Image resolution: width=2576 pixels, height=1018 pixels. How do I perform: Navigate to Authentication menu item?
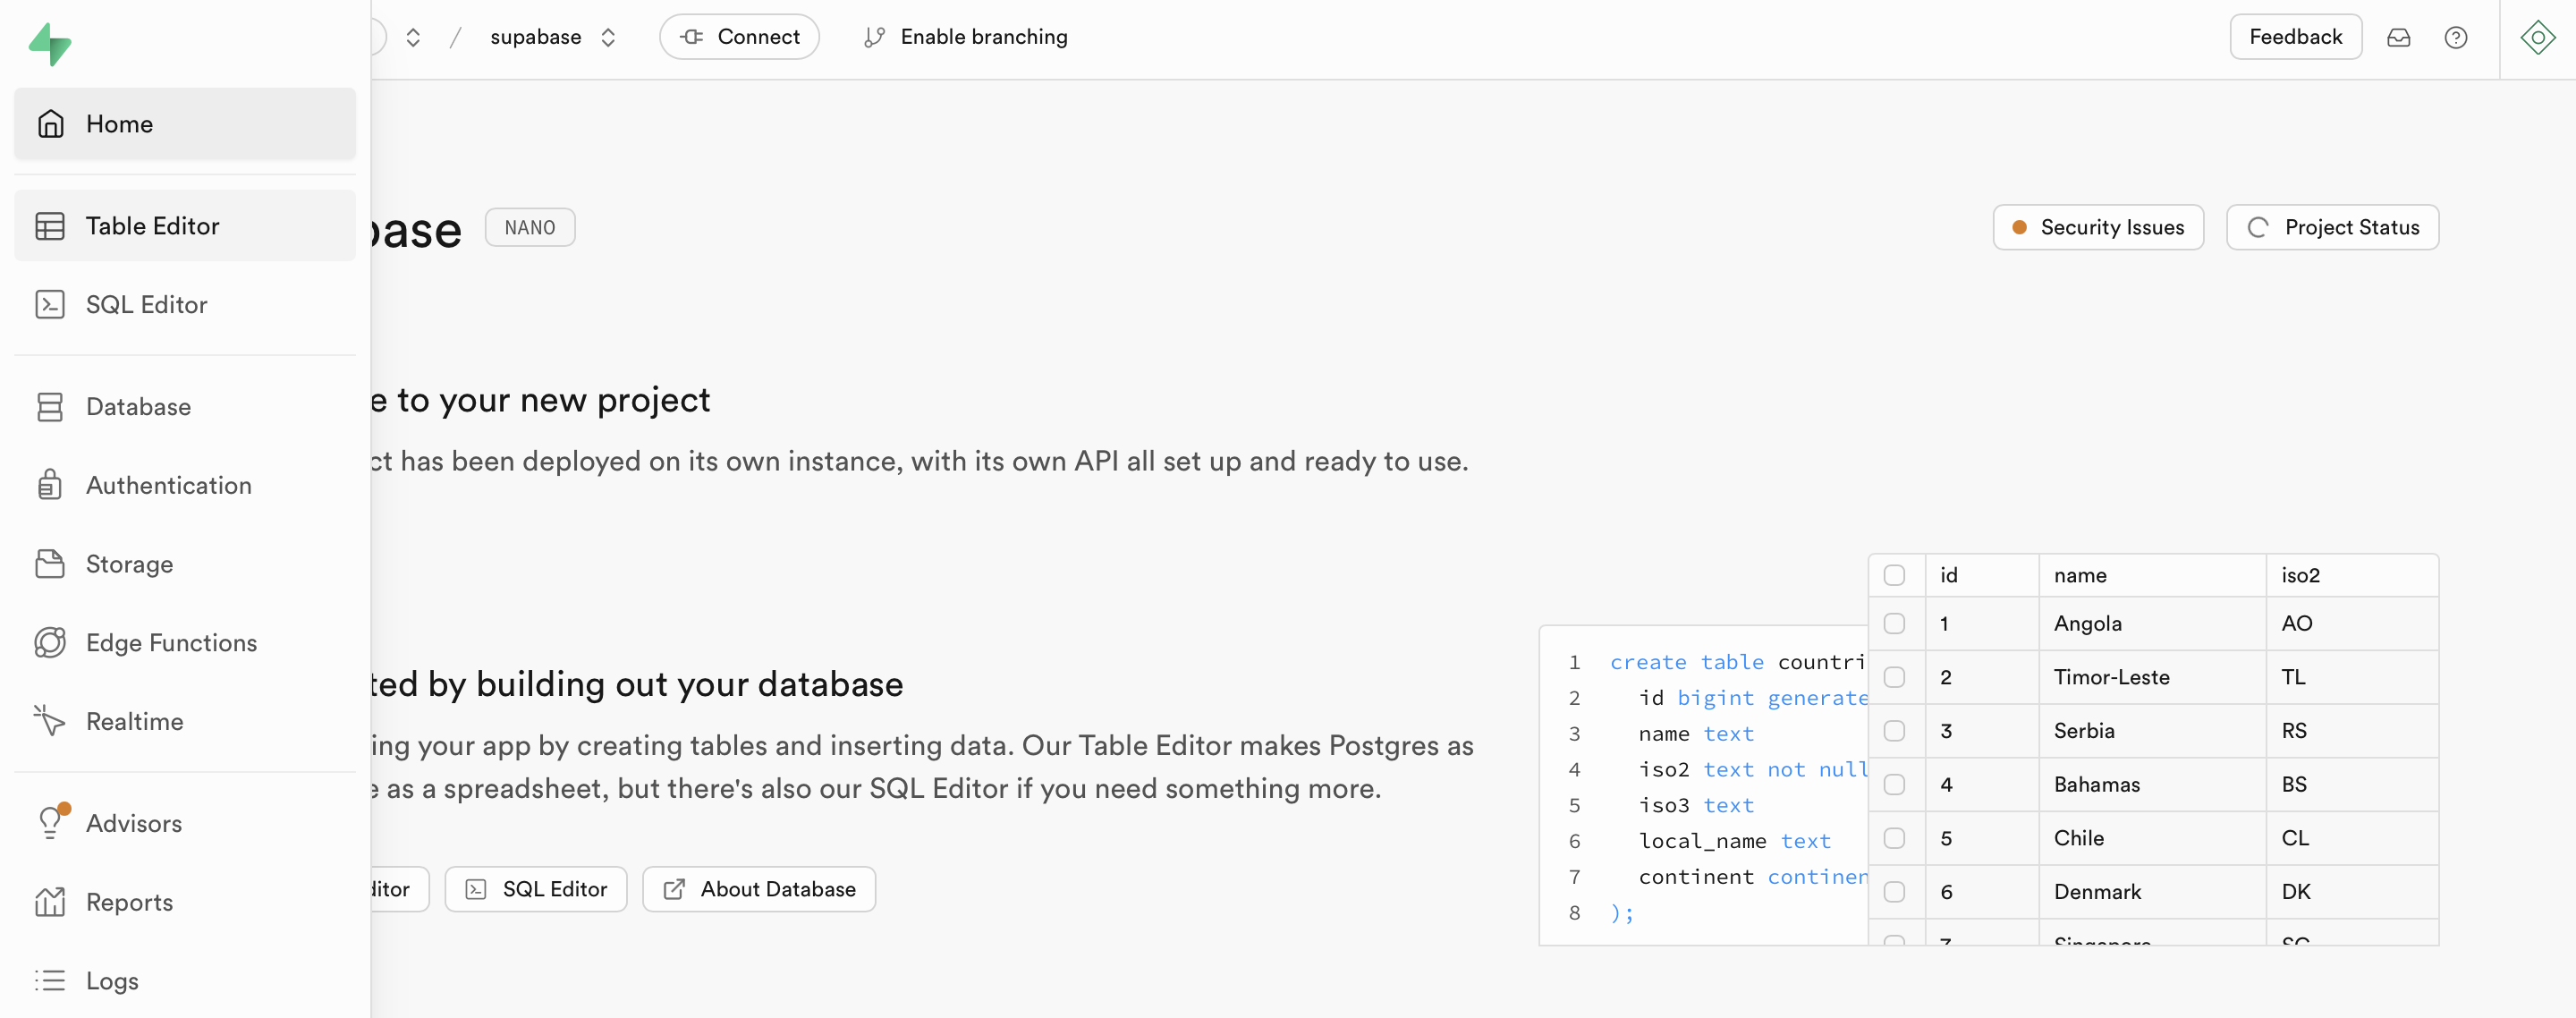pyautogui.click(x=168, y=485)
